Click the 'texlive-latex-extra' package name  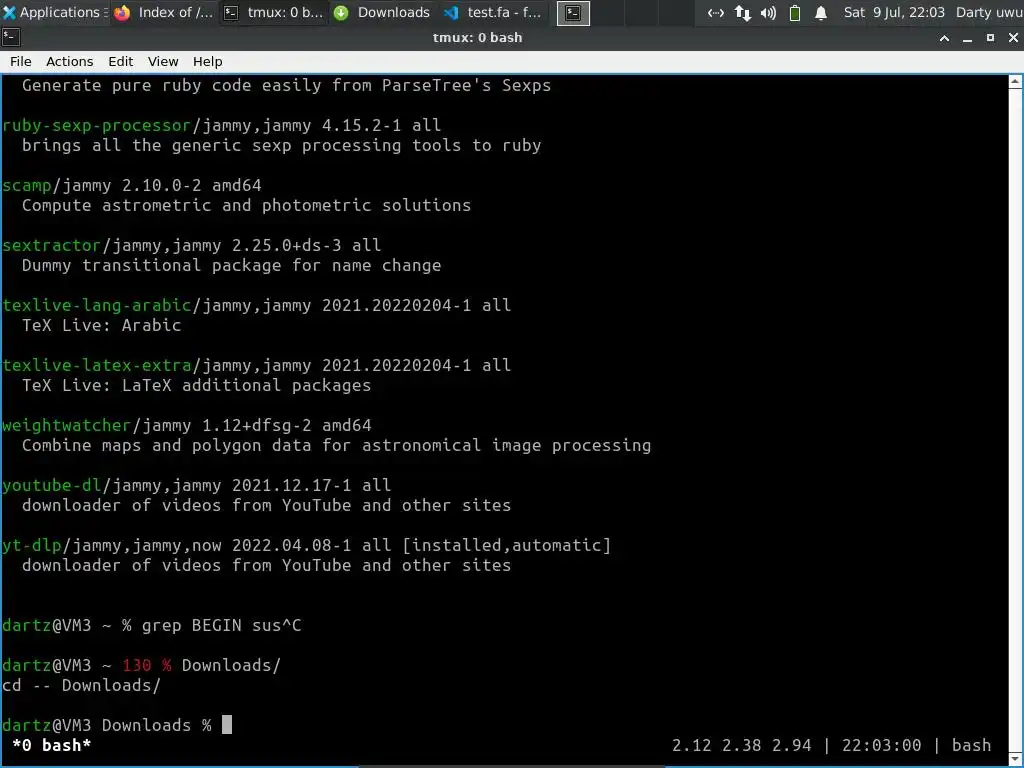click(97, 366)
